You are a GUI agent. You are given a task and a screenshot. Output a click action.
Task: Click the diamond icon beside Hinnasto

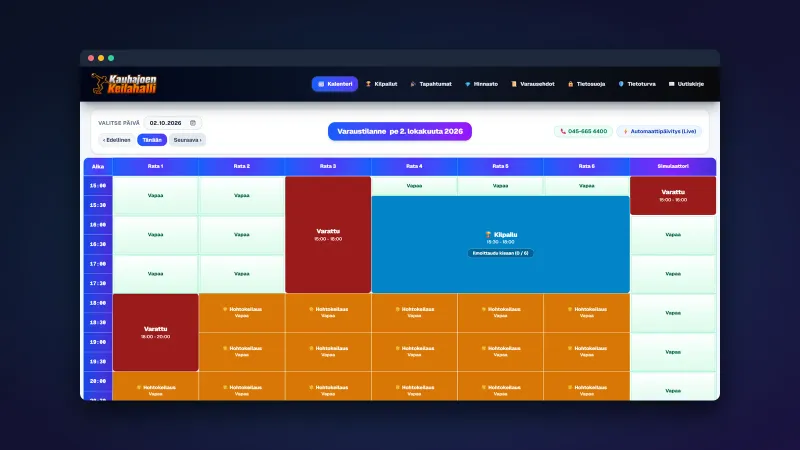(x=467, y=84)
